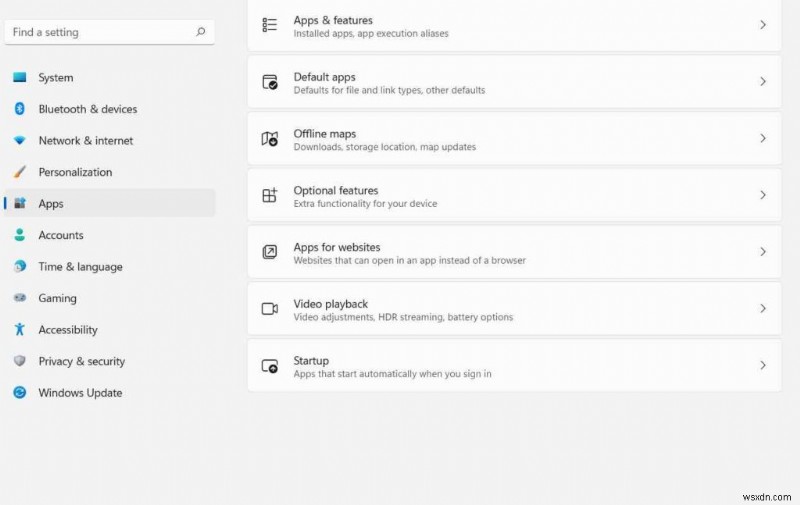
Task: Click the Apps for websites icon
Action: 269,251
